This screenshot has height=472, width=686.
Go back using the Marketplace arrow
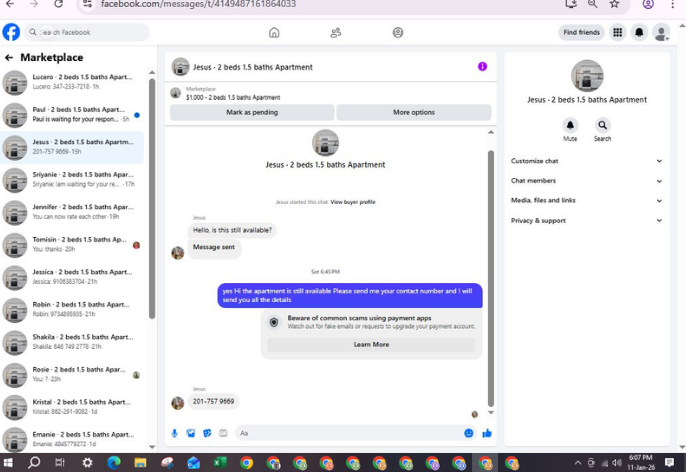[x=9, y=57]
